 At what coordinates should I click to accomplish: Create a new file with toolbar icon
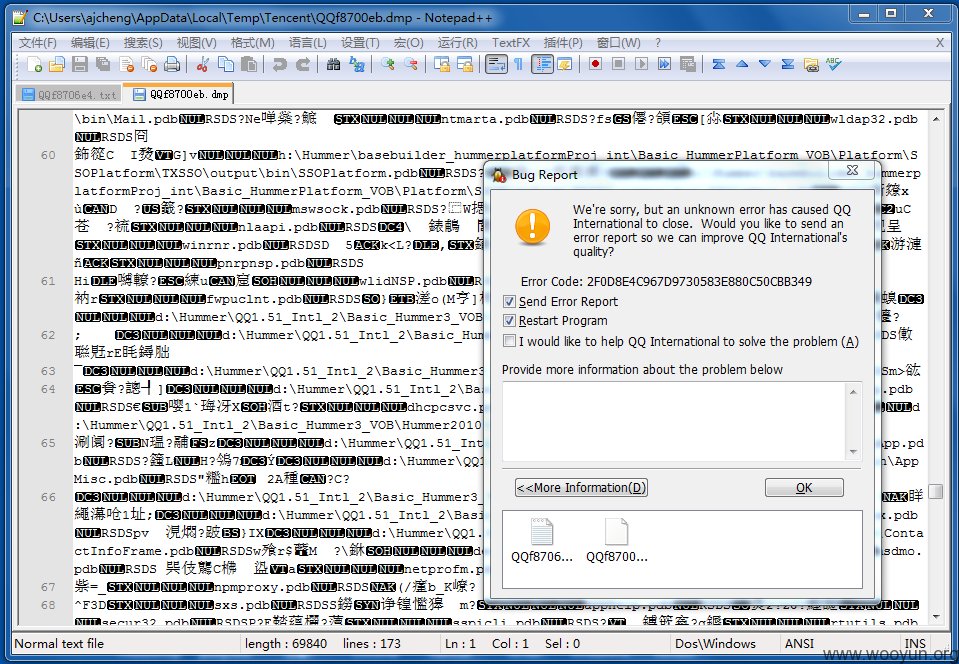[x=34, y=64]
